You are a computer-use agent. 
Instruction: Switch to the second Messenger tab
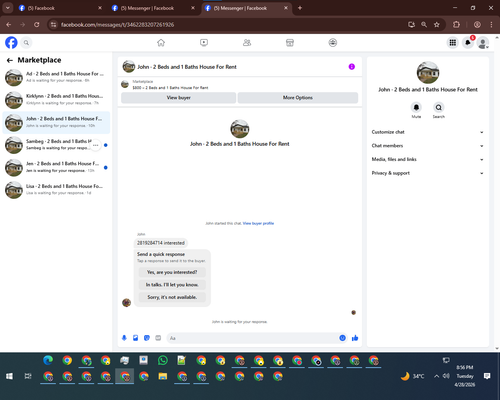[x=153, y=8]
